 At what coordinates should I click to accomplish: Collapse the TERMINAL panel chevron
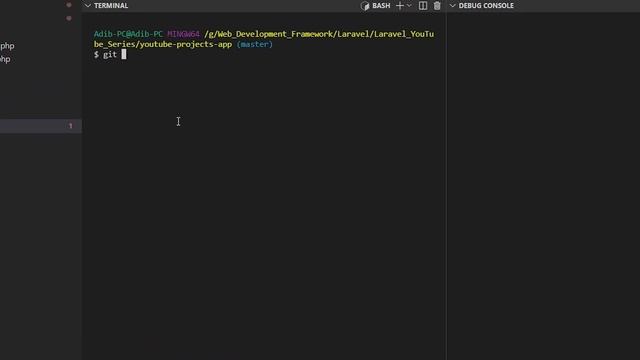[x=87, y=6]
